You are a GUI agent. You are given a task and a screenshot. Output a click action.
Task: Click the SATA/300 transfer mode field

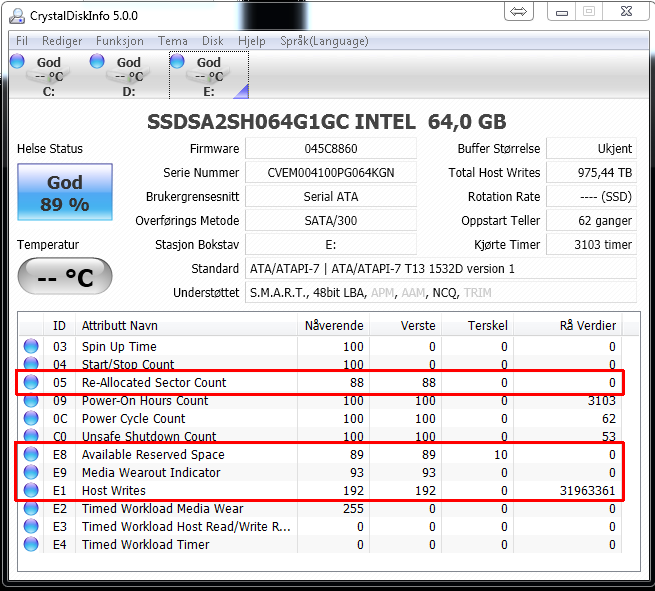(330, 221)
